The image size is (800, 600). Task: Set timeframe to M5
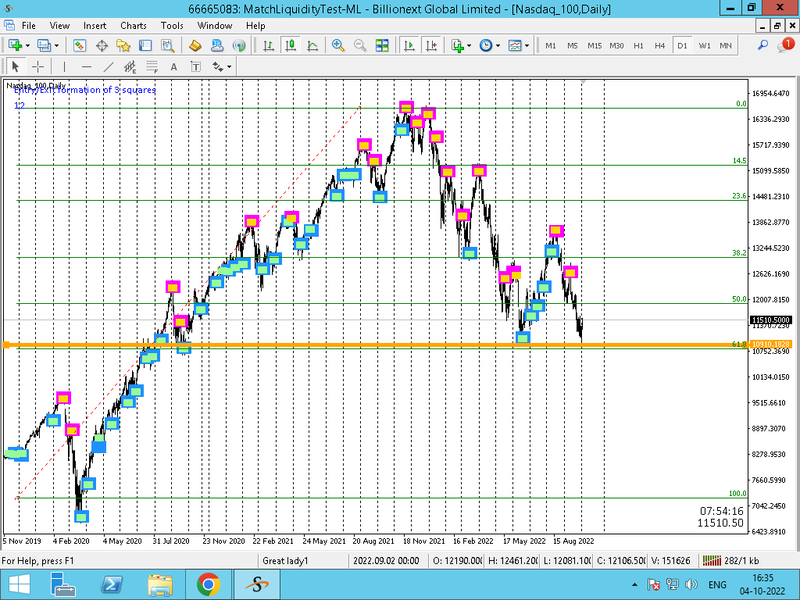(572, 45)
